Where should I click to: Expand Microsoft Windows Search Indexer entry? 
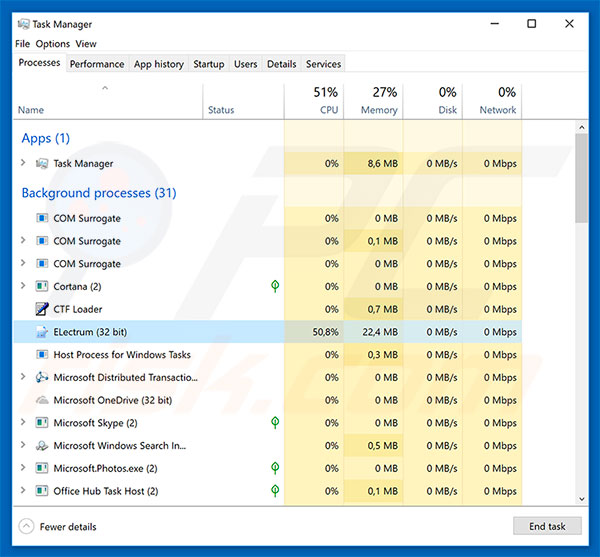point(23,445)
